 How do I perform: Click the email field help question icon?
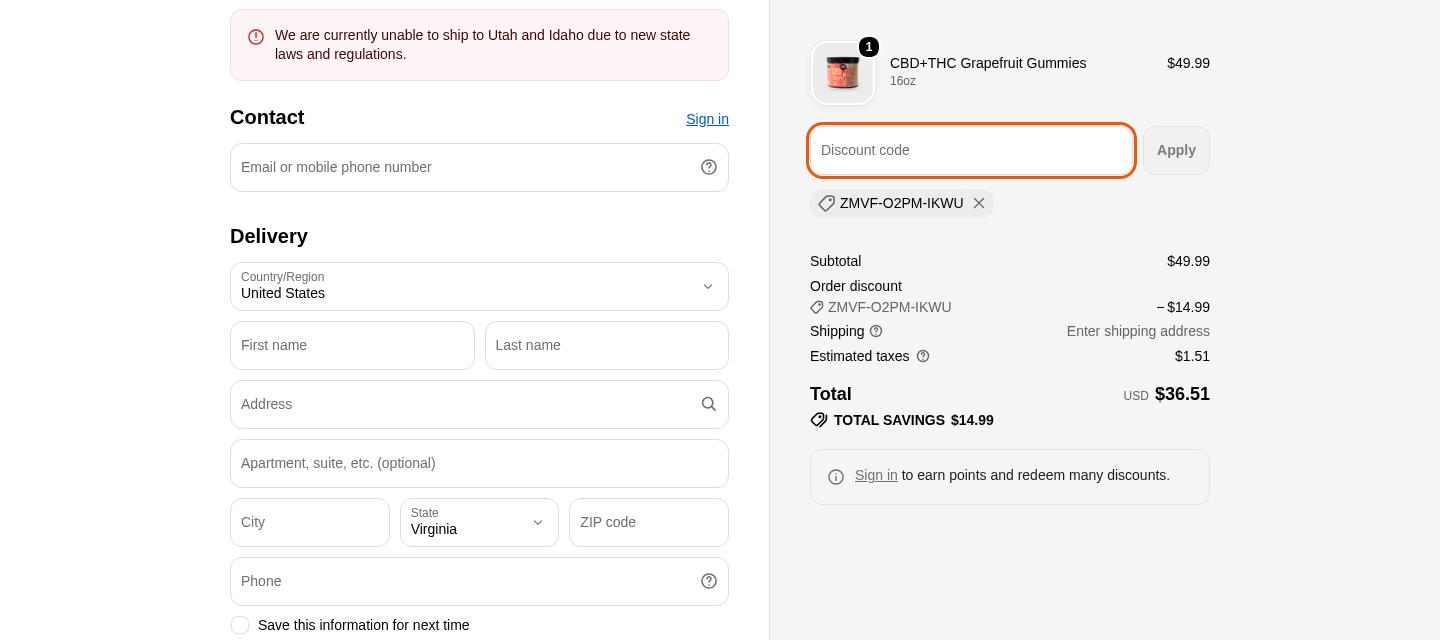pos(709,167)
